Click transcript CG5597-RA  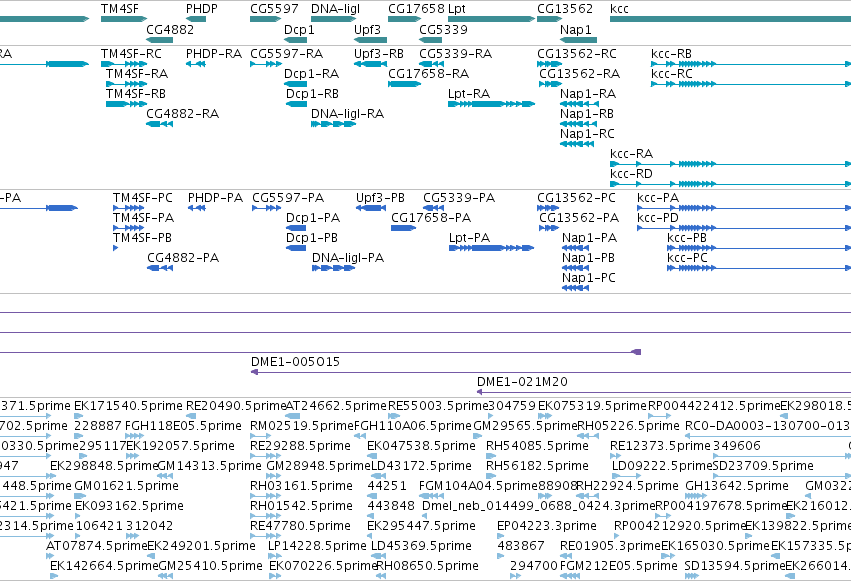pyautogui.click(x=265, y=64)
